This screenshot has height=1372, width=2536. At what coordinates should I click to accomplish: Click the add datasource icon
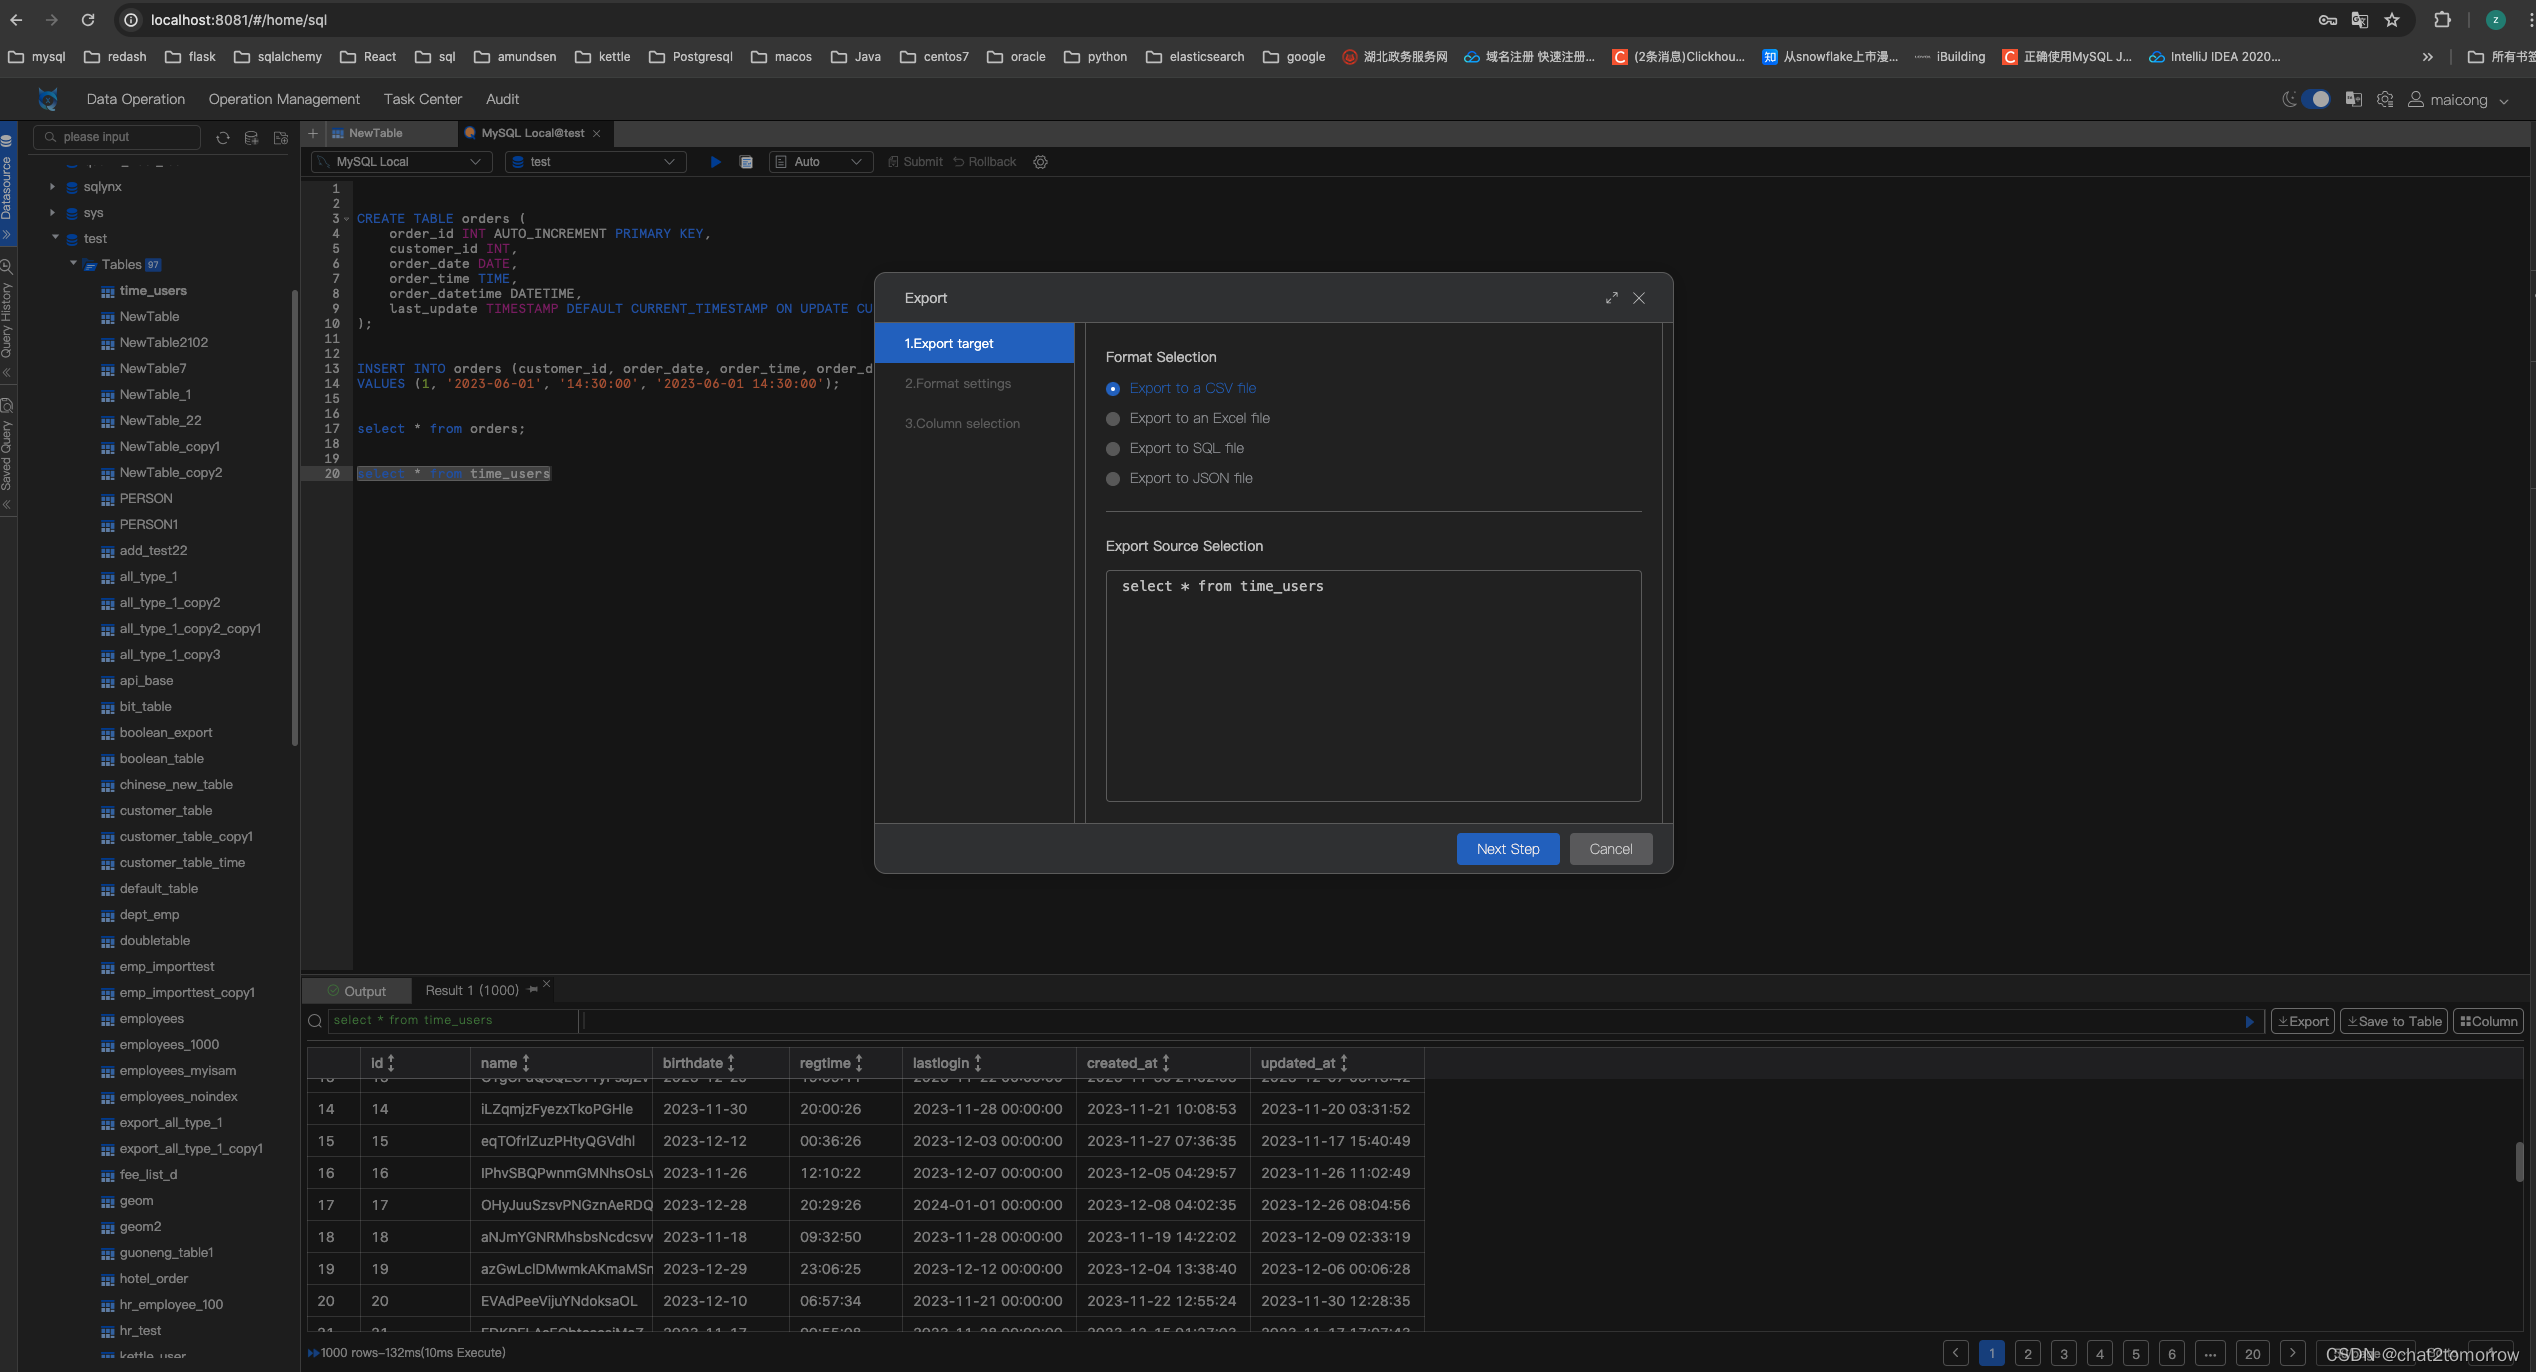[x=252, y=138]
